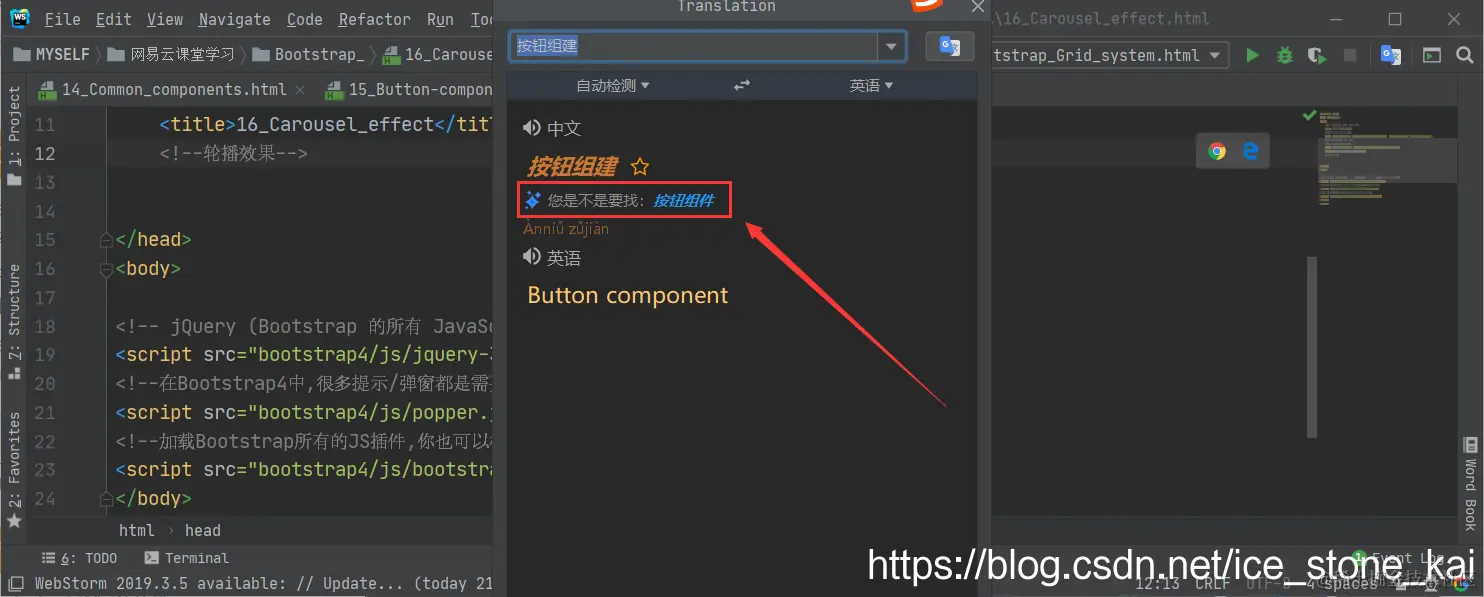1484x597 pixels.
Task: Open the 英语 target language dropdown
Action: [x=871, y=86]
